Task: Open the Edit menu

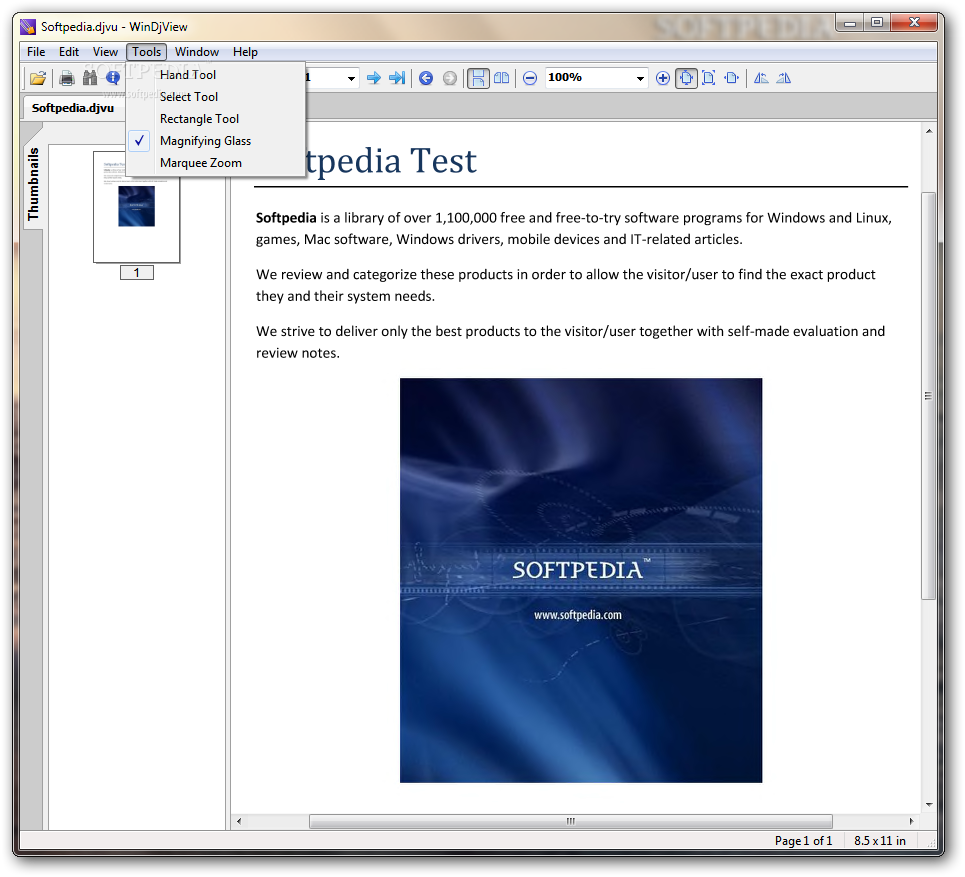Action: [69, 52]
